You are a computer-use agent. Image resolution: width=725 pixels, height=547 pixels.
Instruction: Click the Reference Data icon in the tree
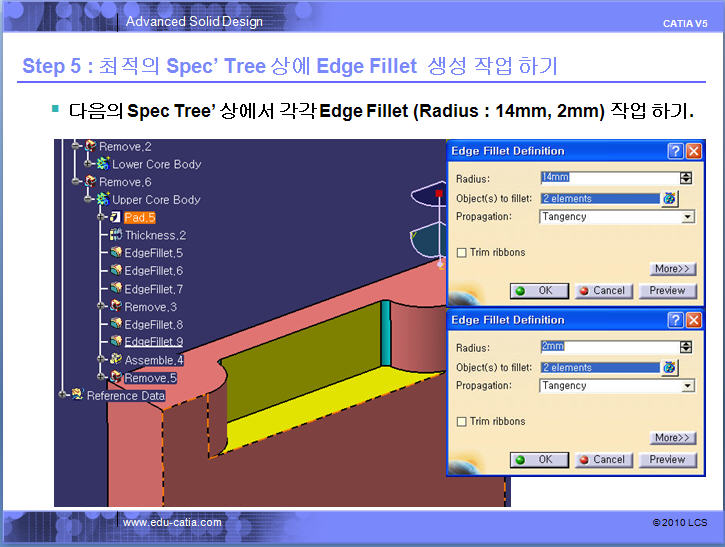tap(77, 394)
